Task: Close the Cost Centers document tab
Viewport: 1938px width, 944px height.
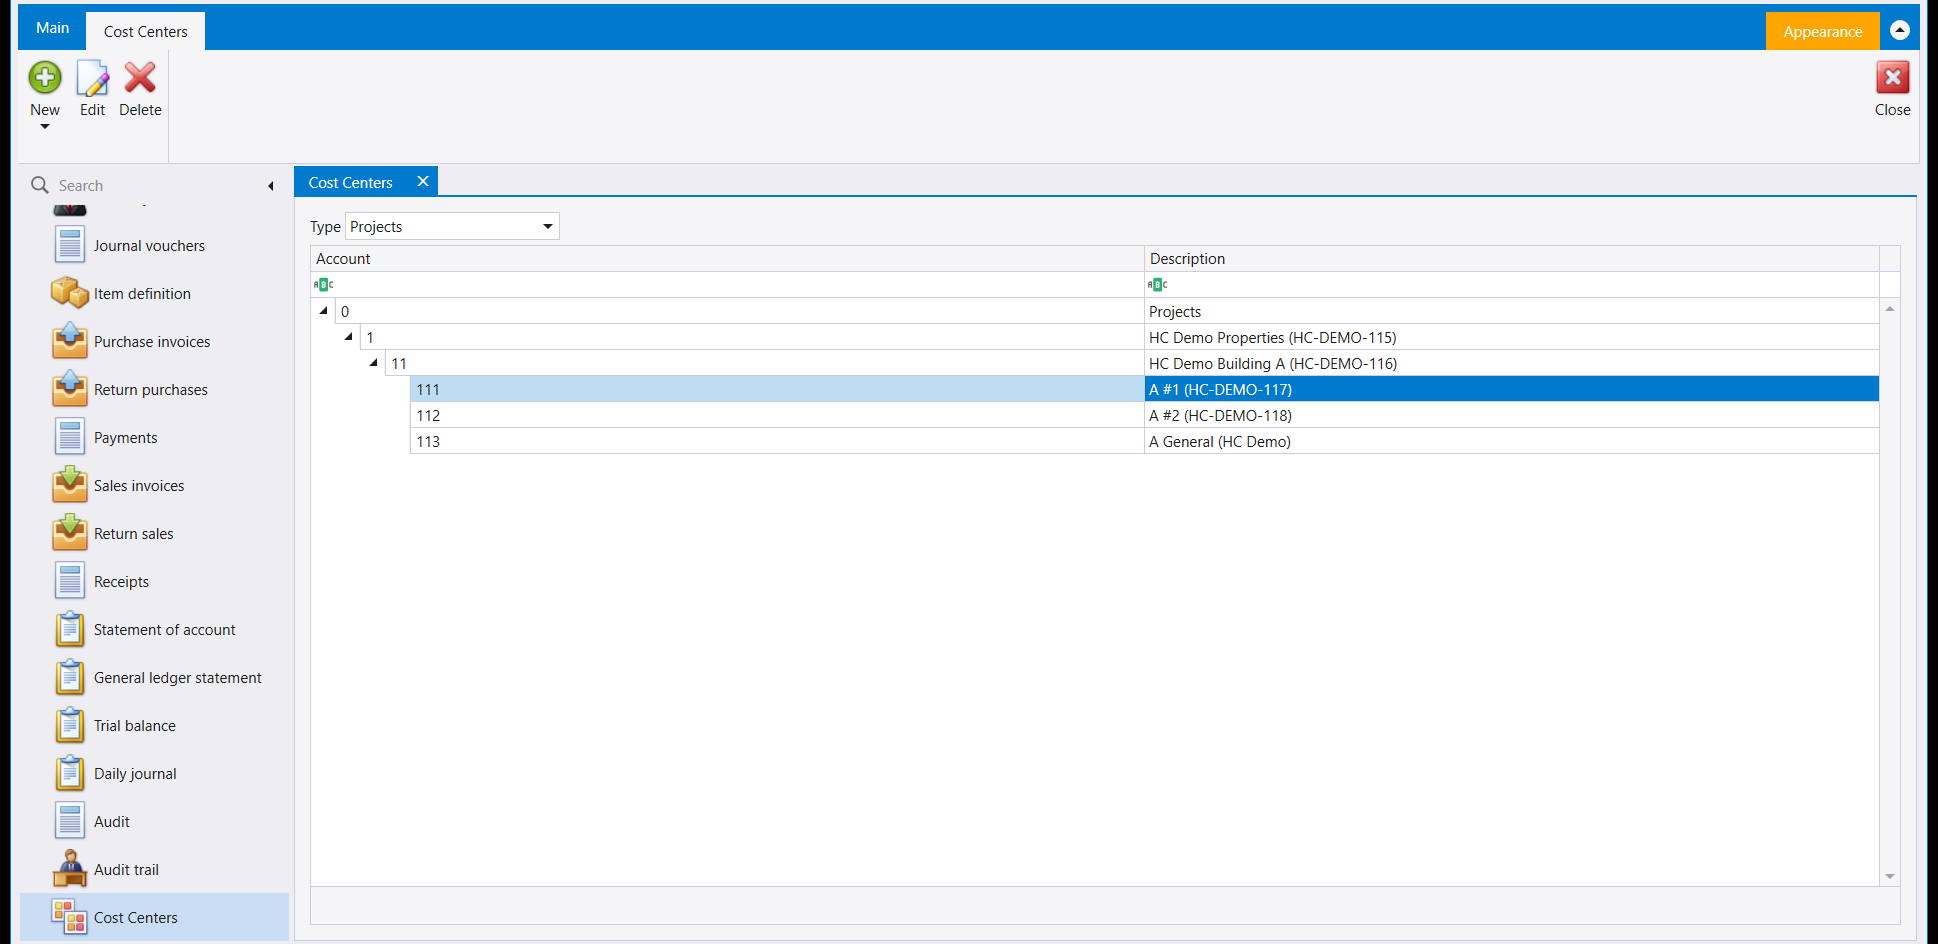Action: [x=423, y=181]
